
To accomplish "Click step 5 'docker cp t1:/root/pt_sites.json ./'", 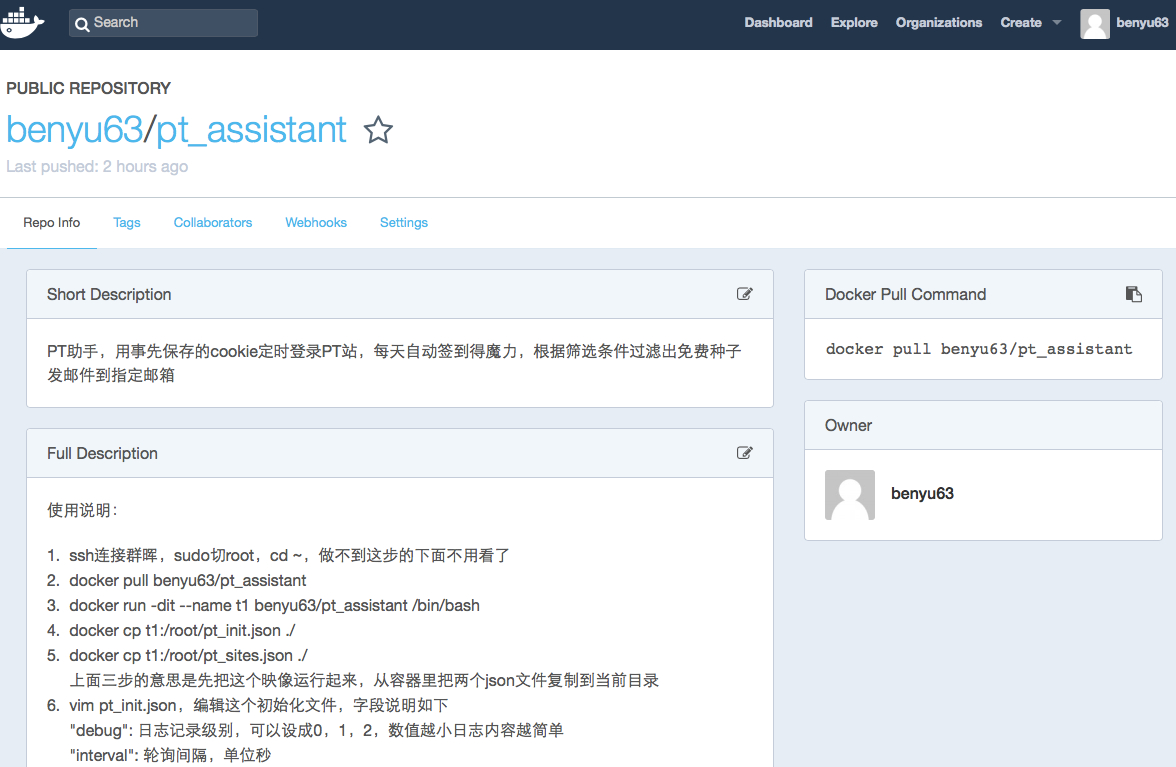I will point(188,655).
